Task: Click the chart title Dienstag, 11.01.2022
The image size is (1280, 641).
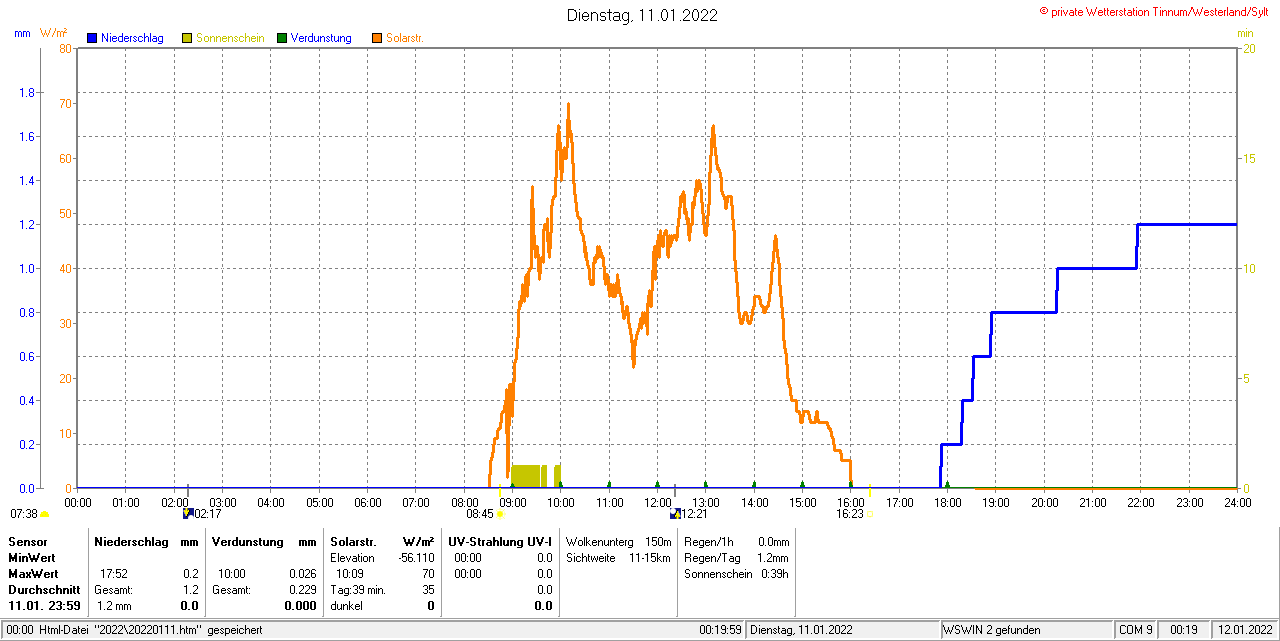Action: (x=642, y=15)
